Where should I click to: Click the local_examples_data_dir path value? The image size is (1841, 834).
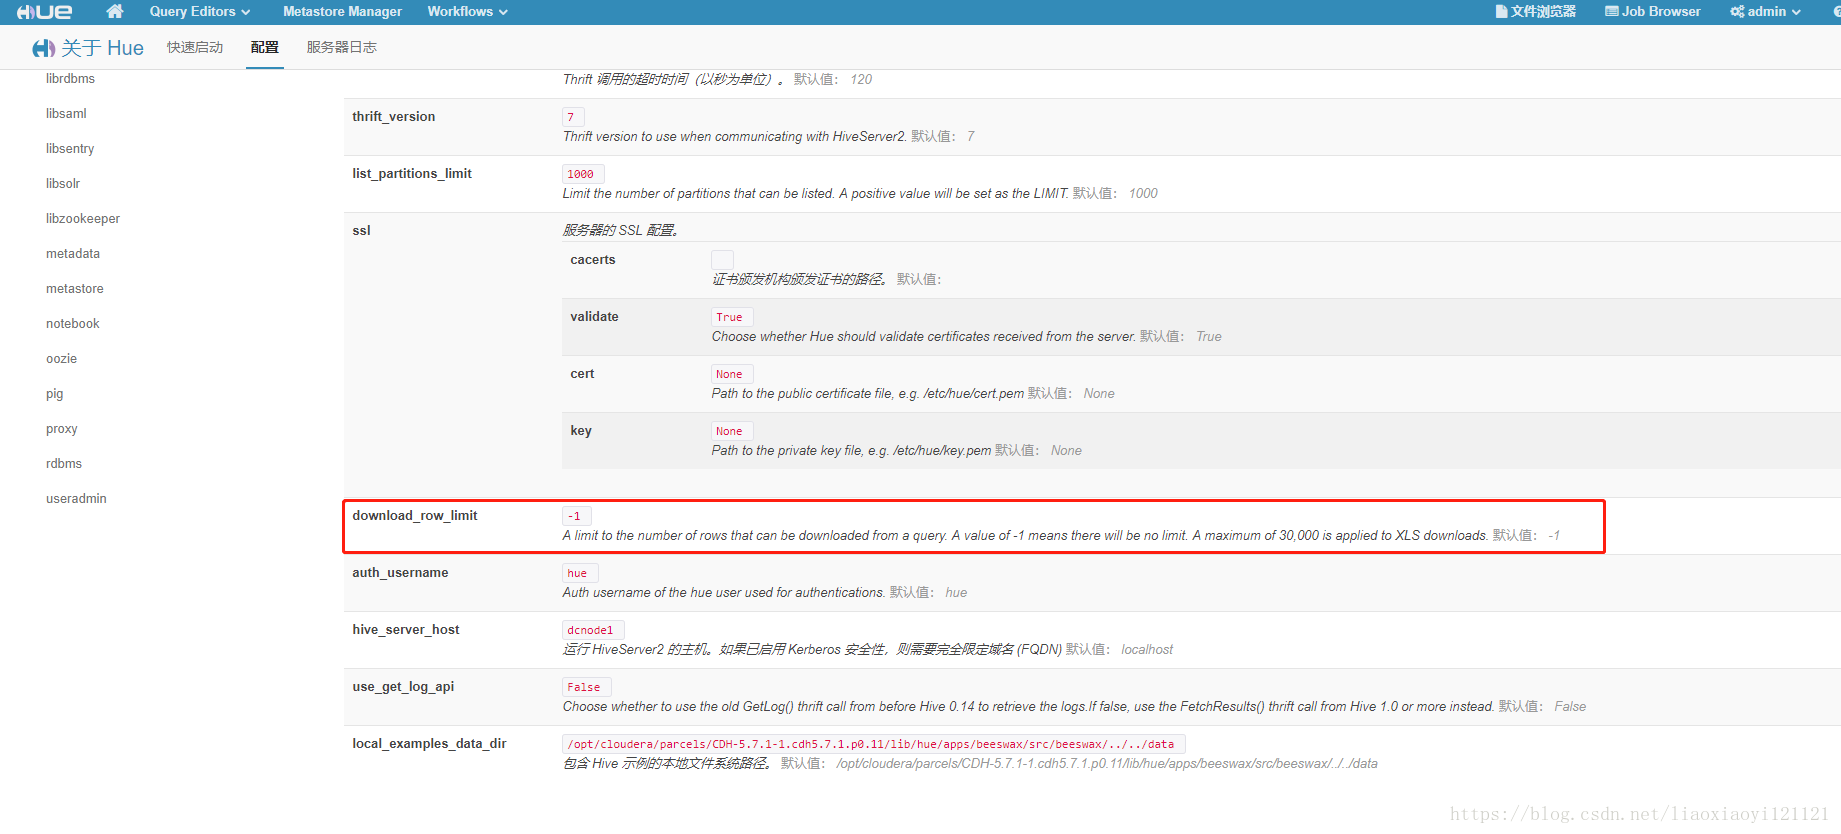point(874,744)
